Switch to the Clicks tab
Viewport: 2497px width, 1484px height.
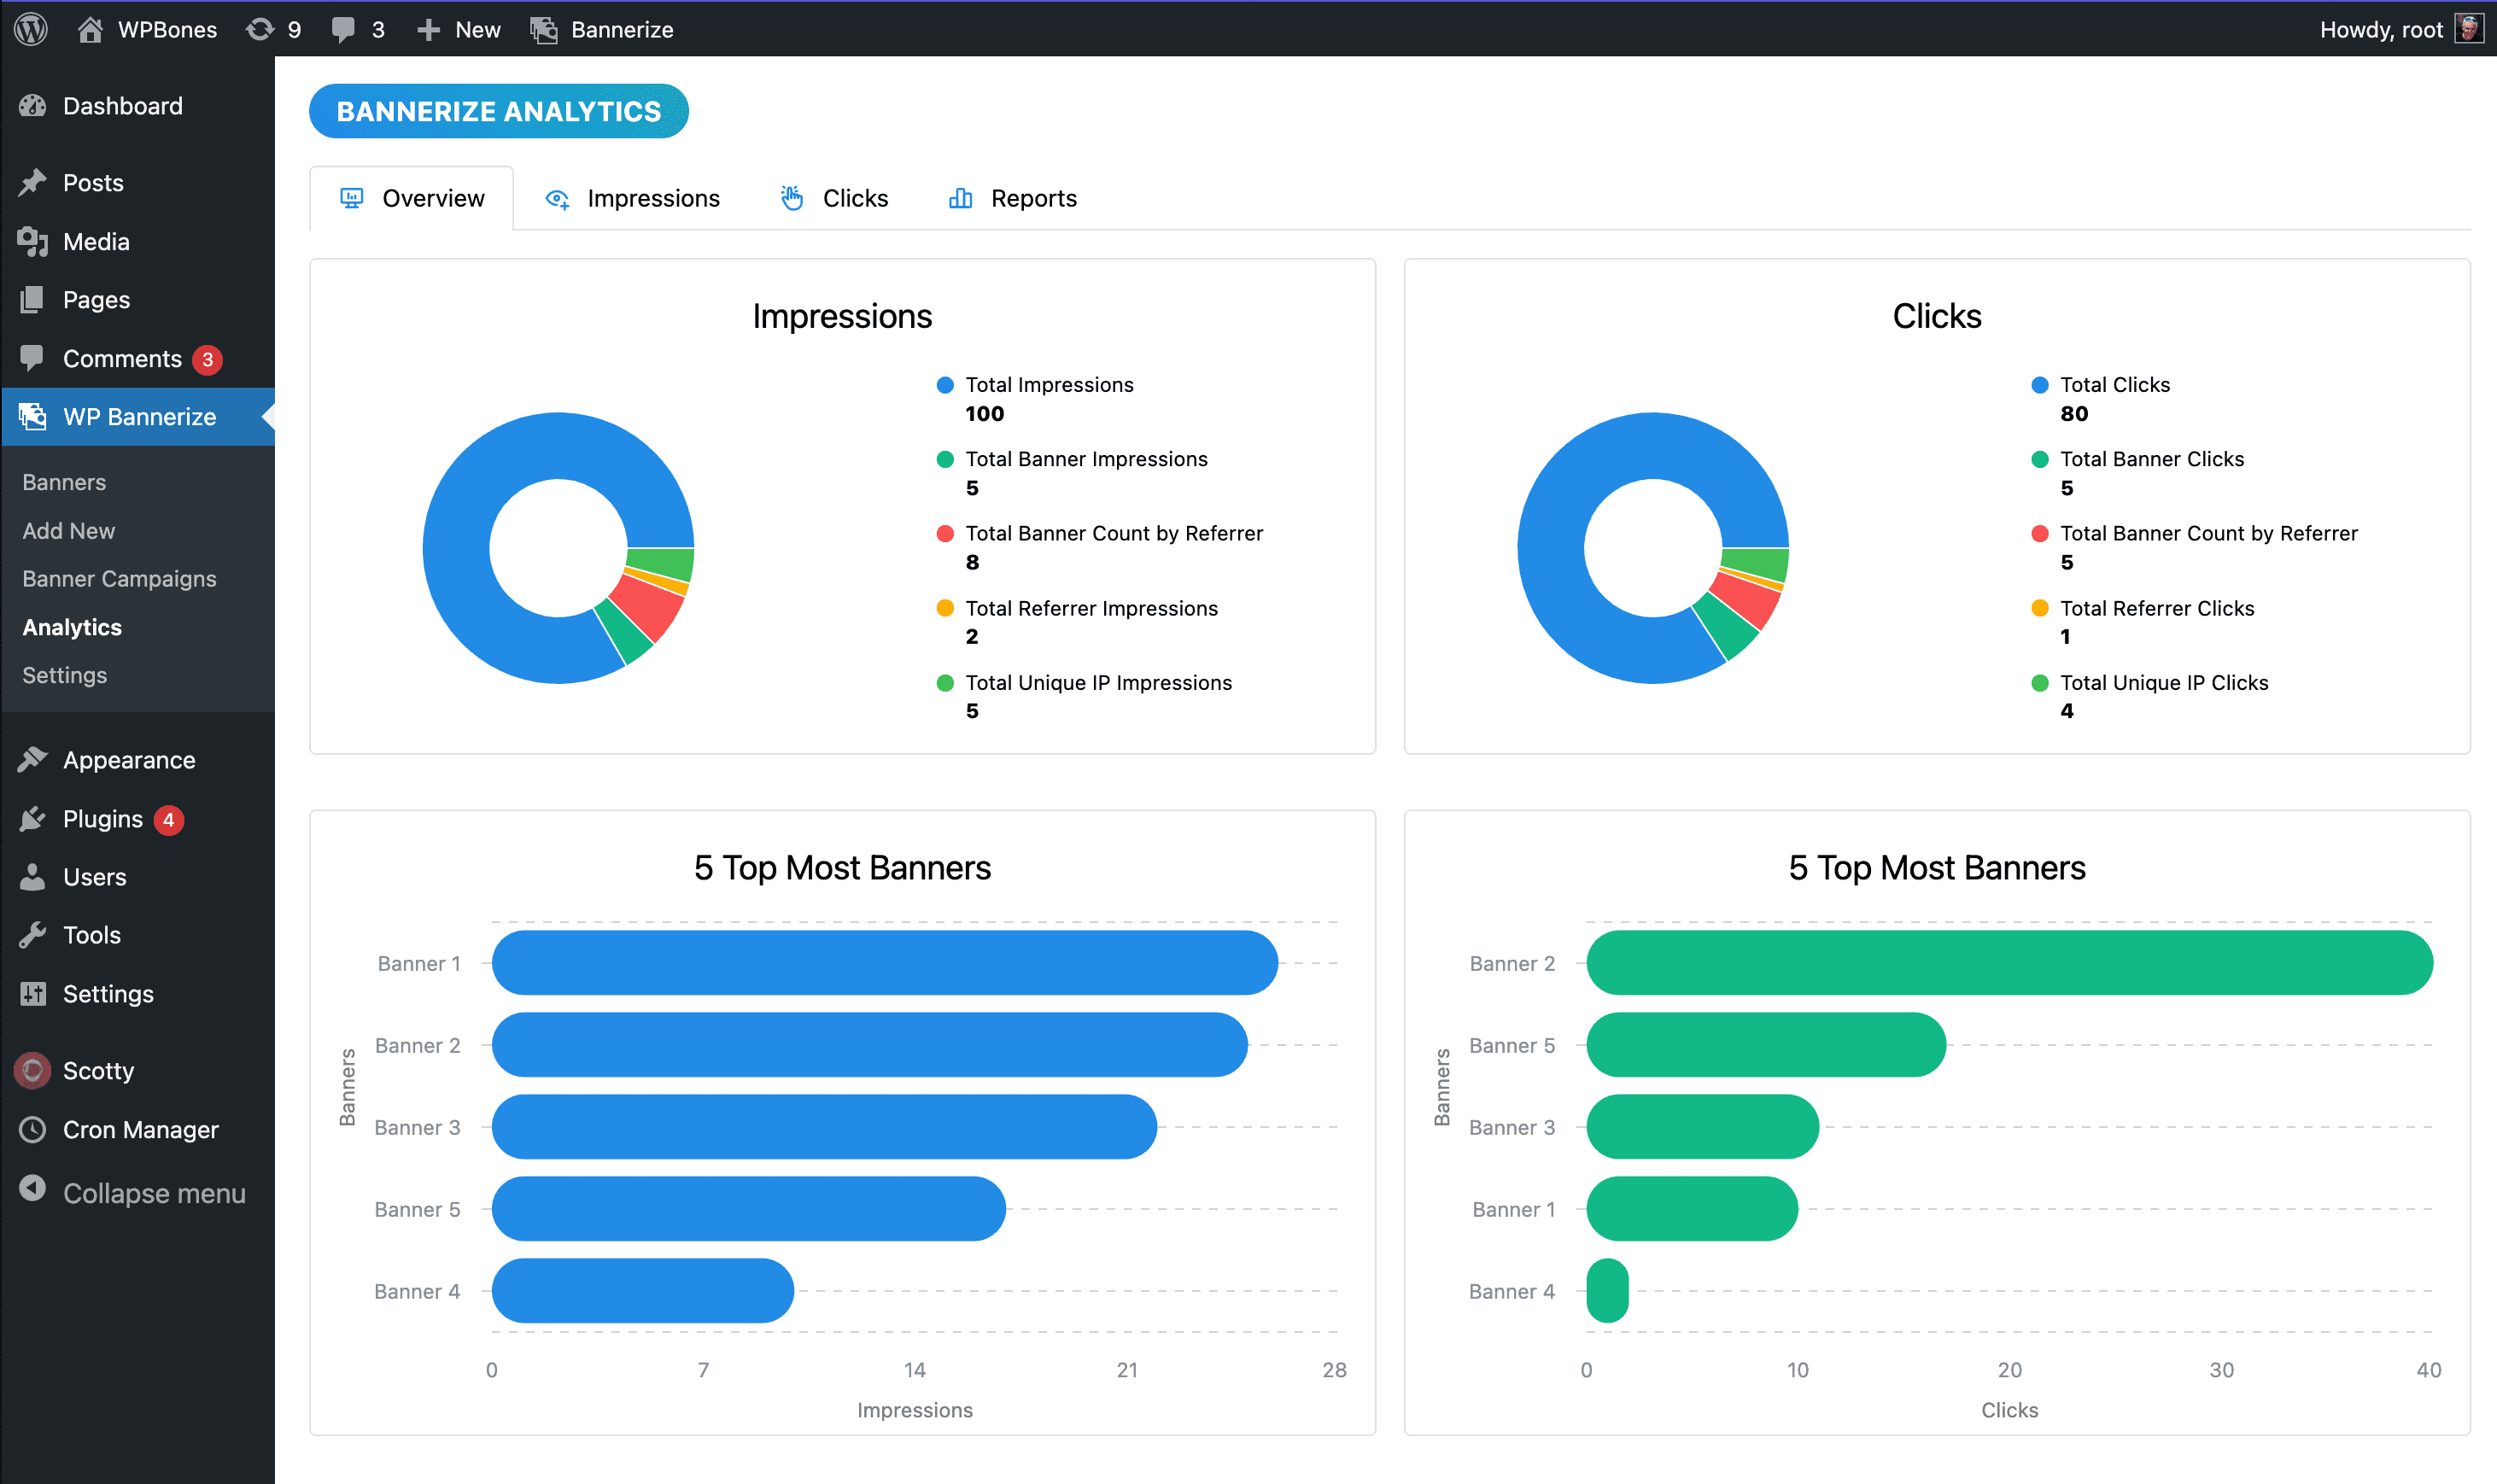(x=834, y=198)
